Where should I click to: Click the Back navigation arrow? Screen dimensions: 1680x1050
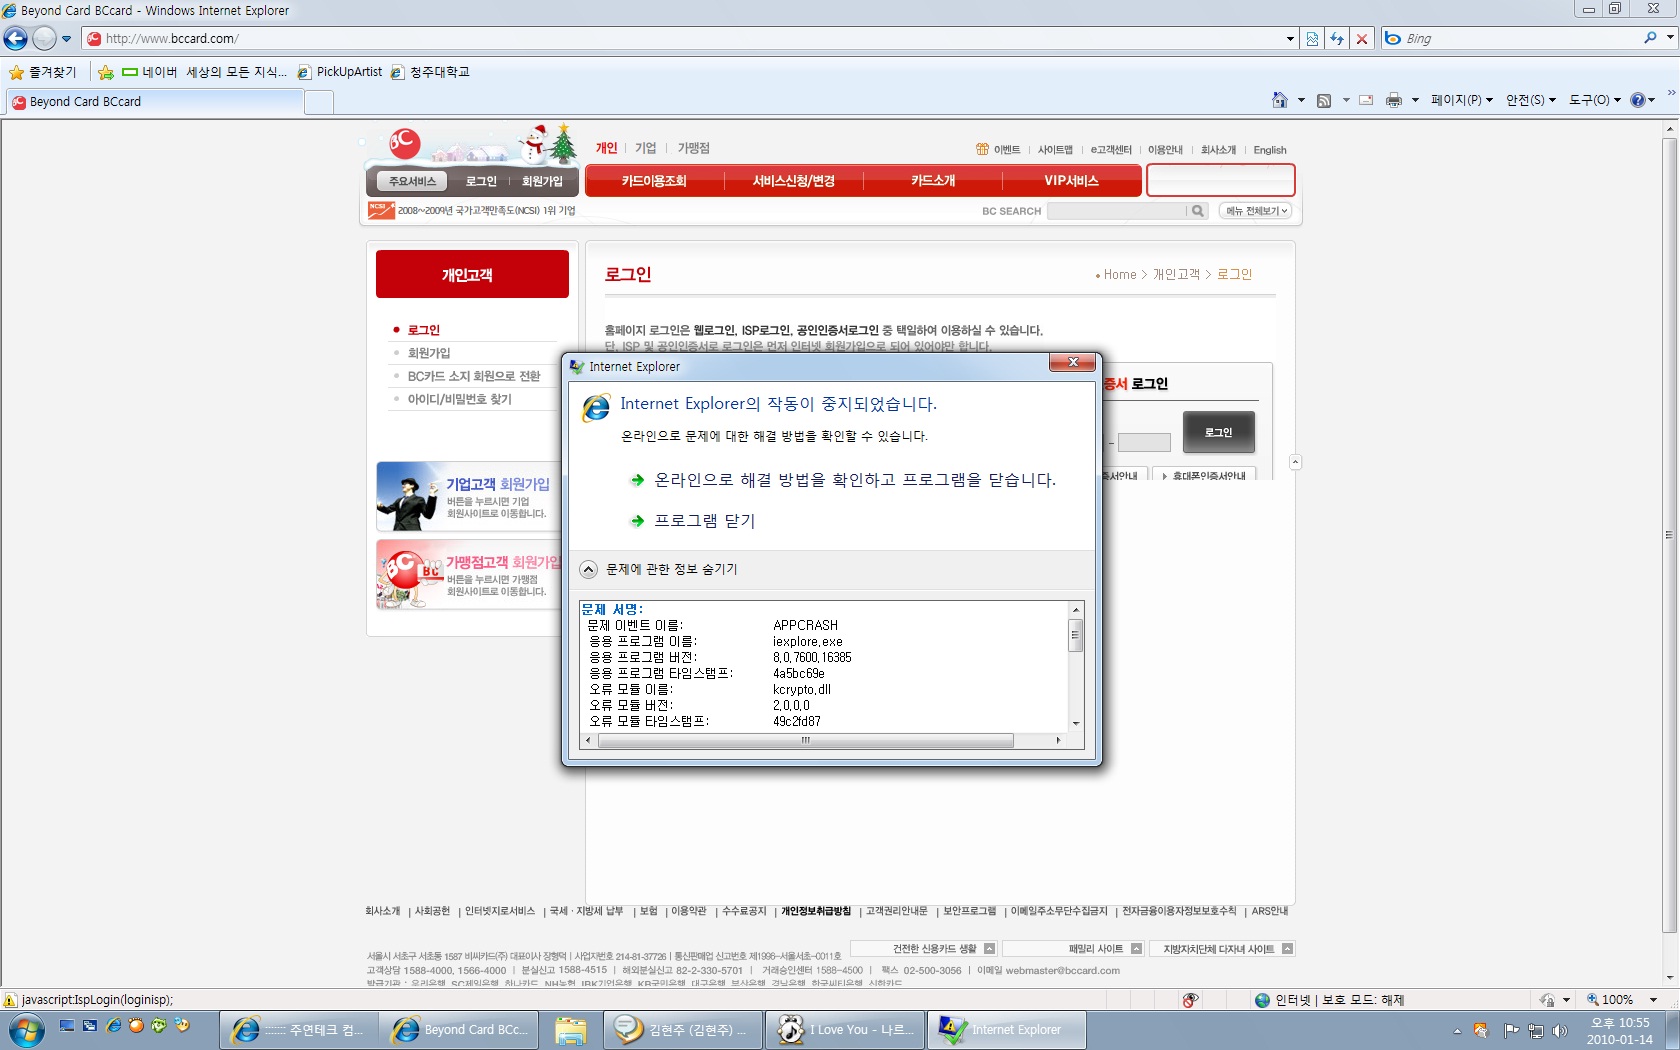(15, 38)
